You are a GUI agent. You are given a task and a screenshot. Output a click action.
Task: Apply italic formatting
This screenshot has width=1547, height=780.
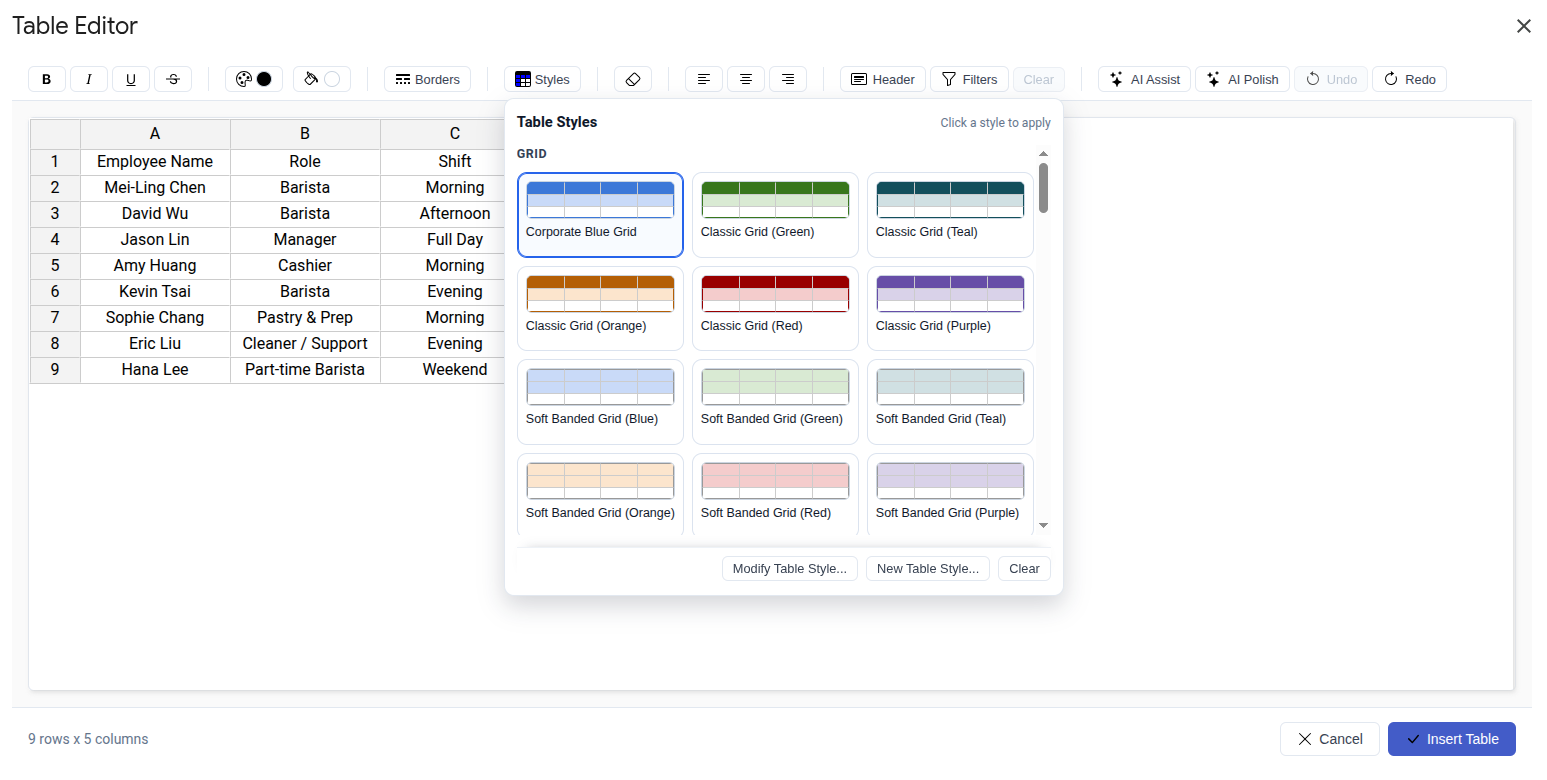(x=88, y=79)
